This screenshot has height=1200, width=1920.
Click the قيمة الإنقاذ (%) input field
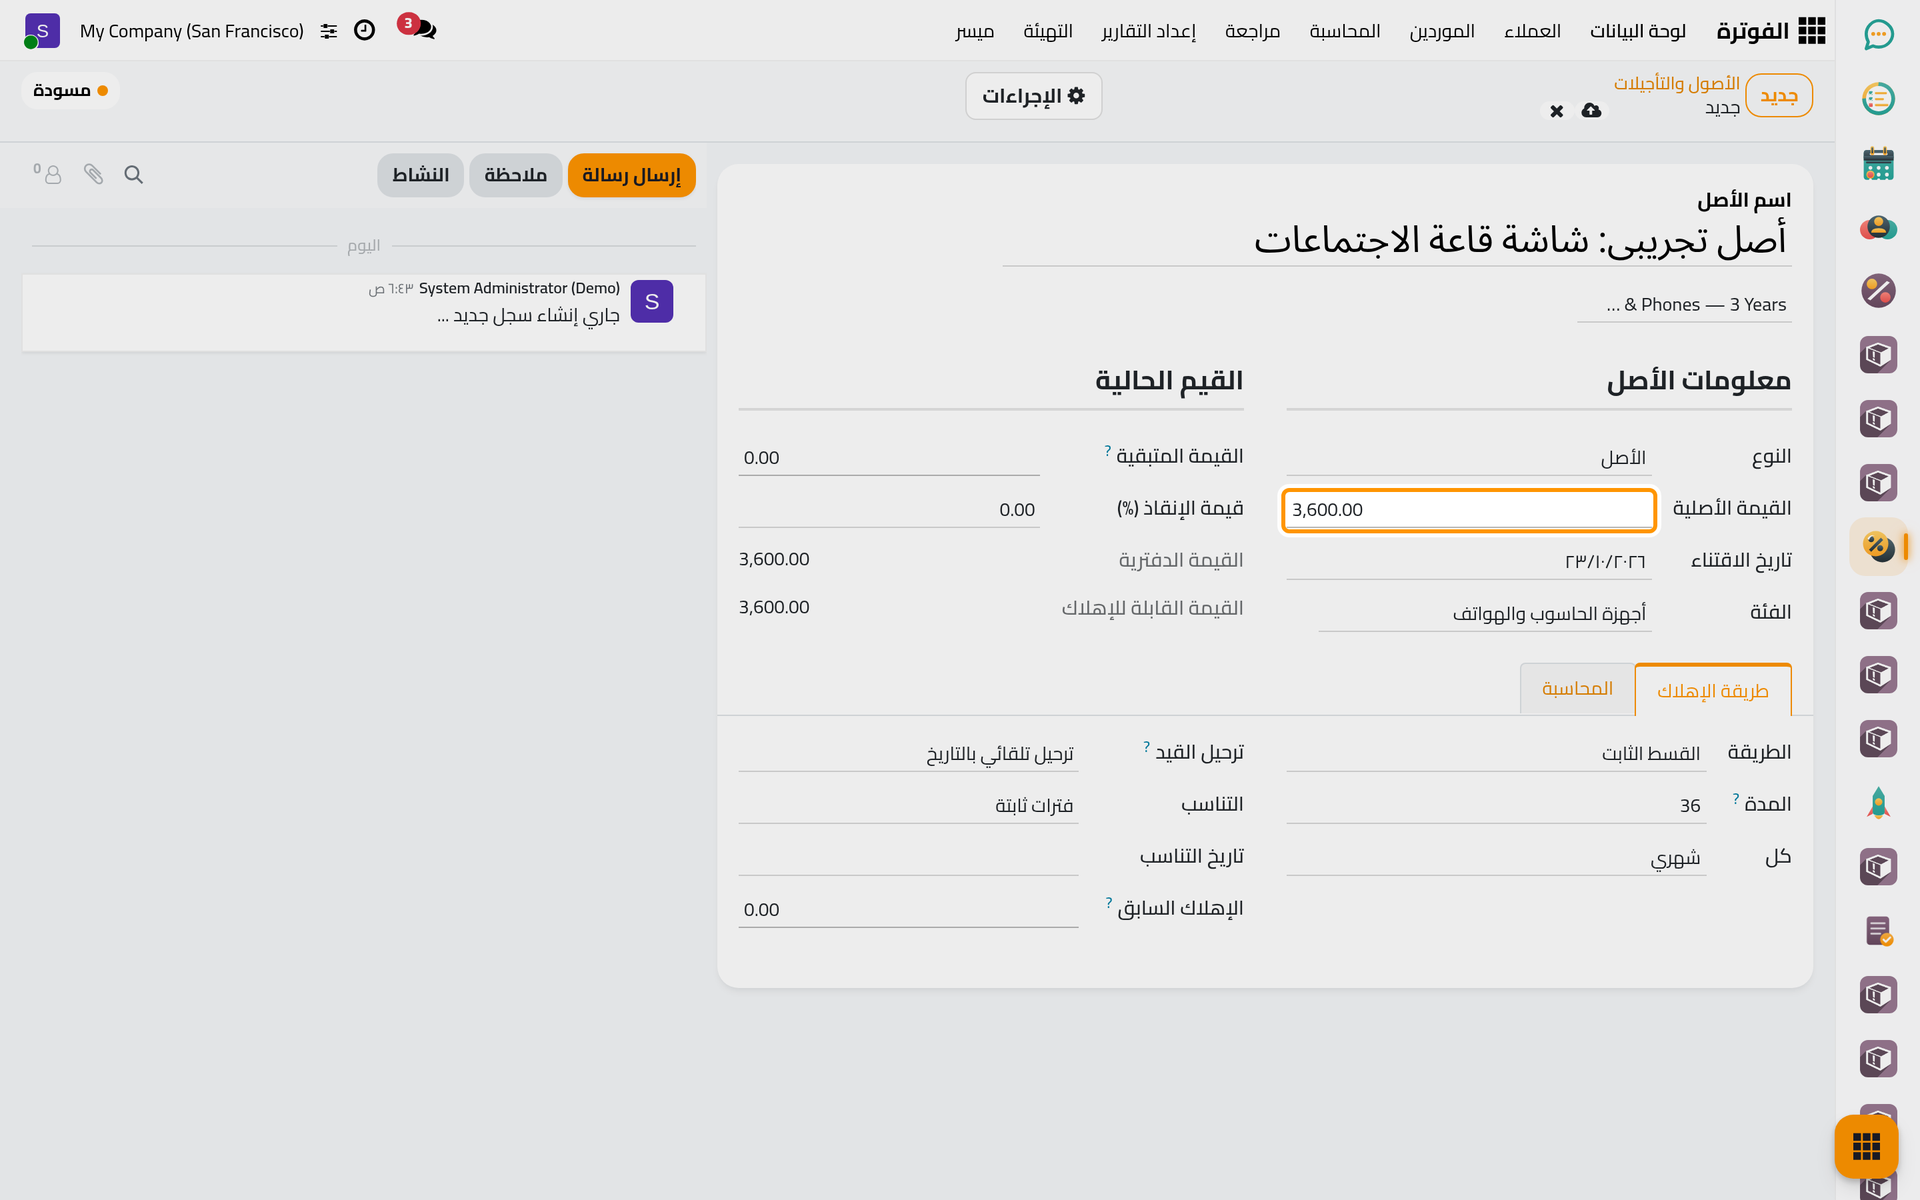point(889,509)
